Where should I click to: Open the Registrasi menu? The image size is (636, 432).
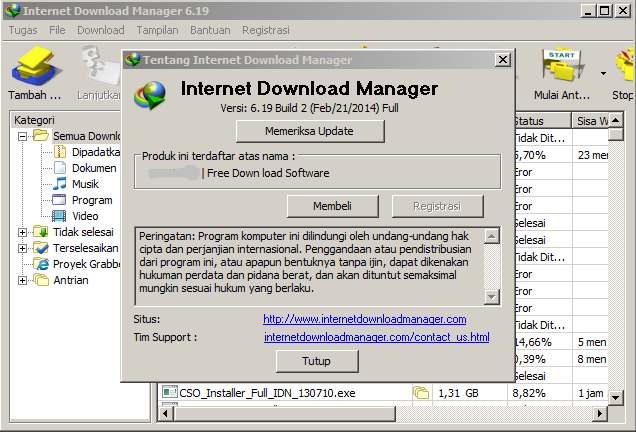[x=266, y=30]
